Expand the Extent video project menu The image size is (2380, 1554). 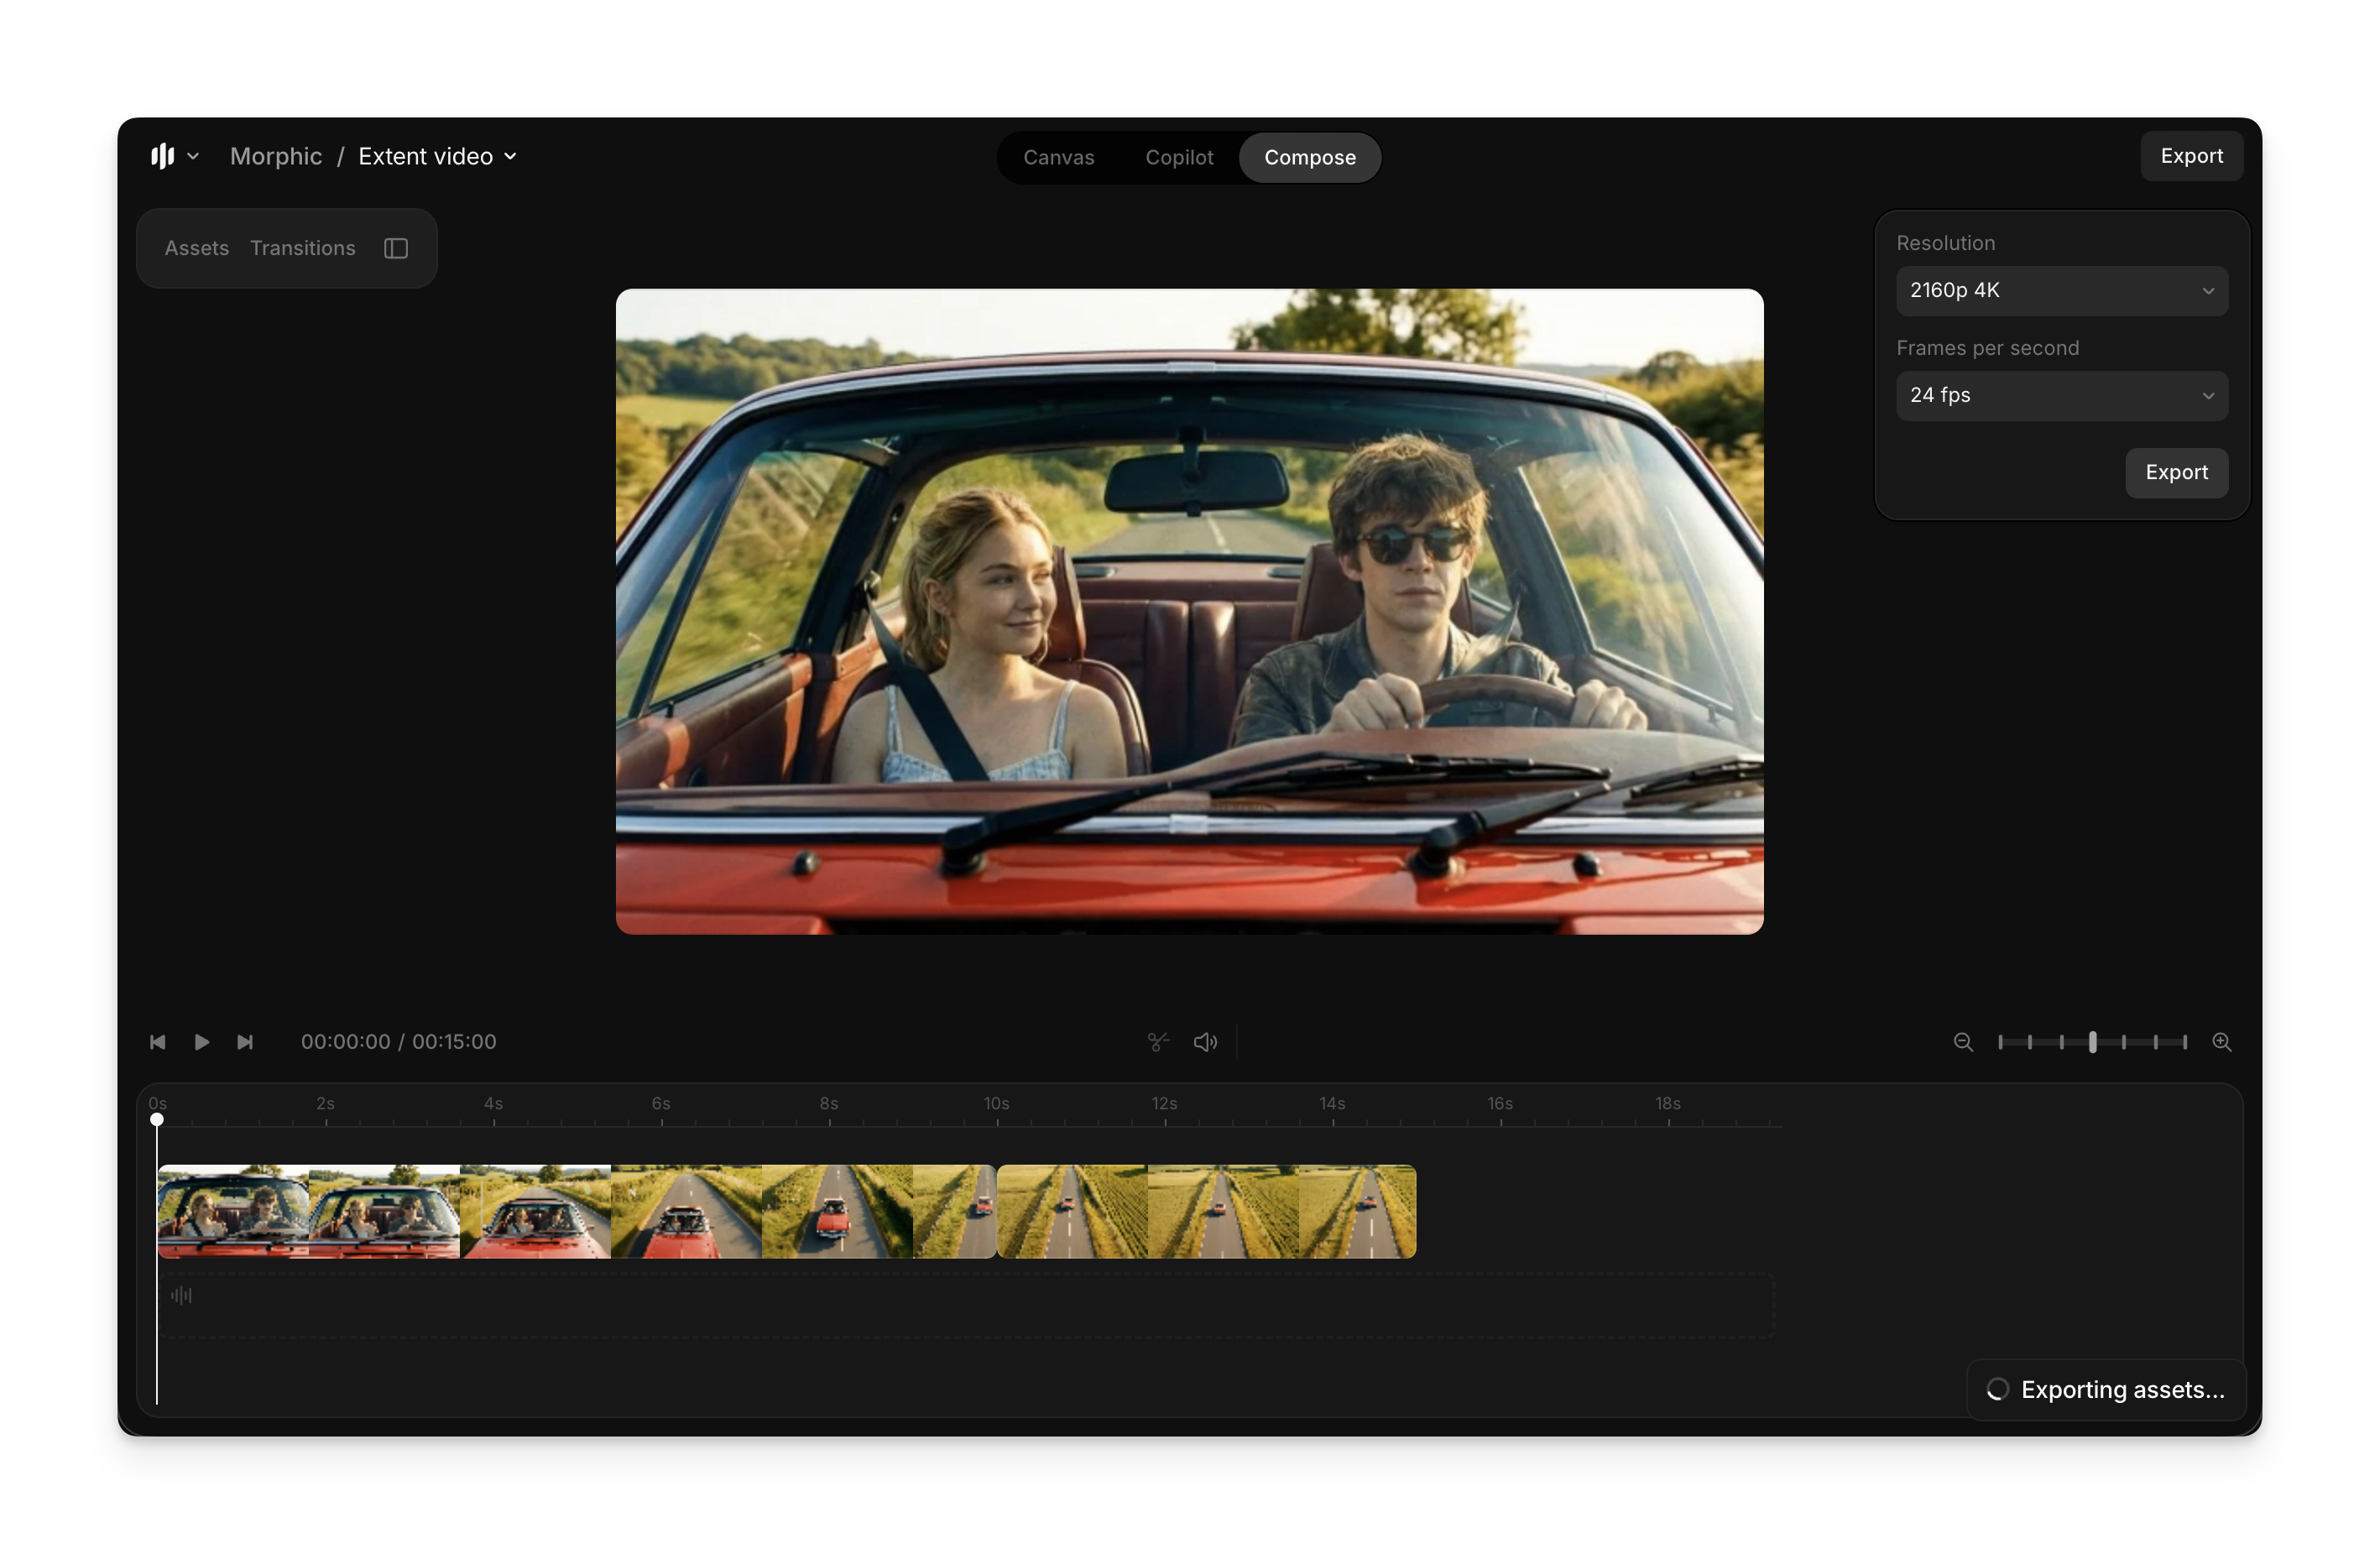coord(437,156)
